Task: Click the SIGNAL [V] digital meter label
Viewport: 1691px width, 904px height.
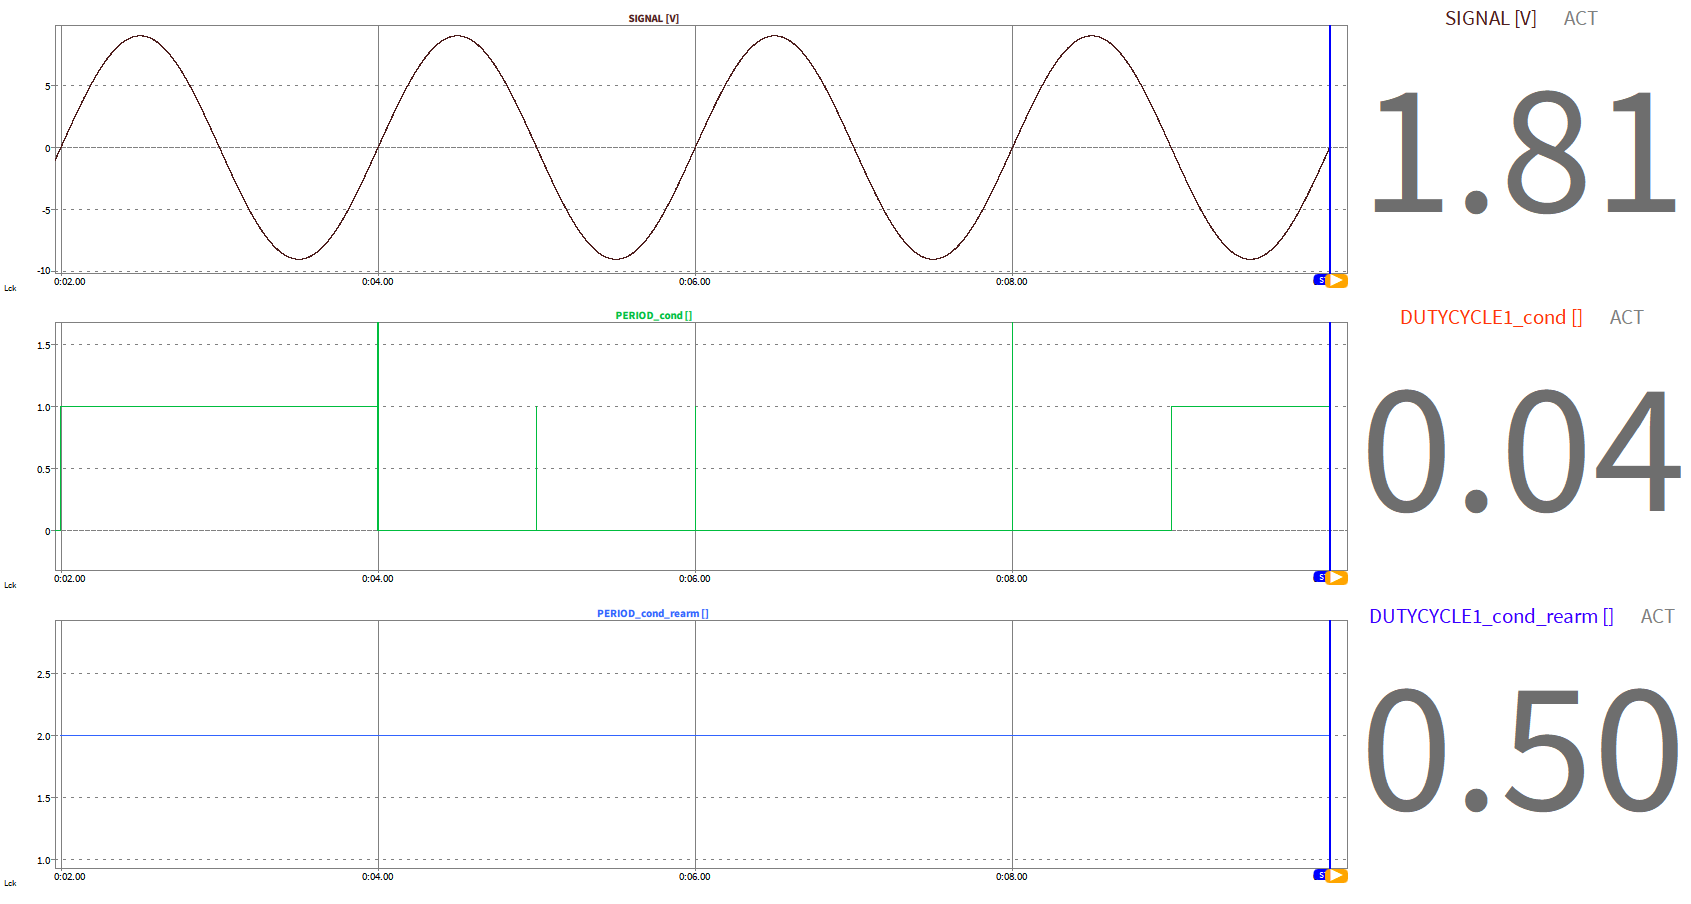Action: pos(1490,18)
